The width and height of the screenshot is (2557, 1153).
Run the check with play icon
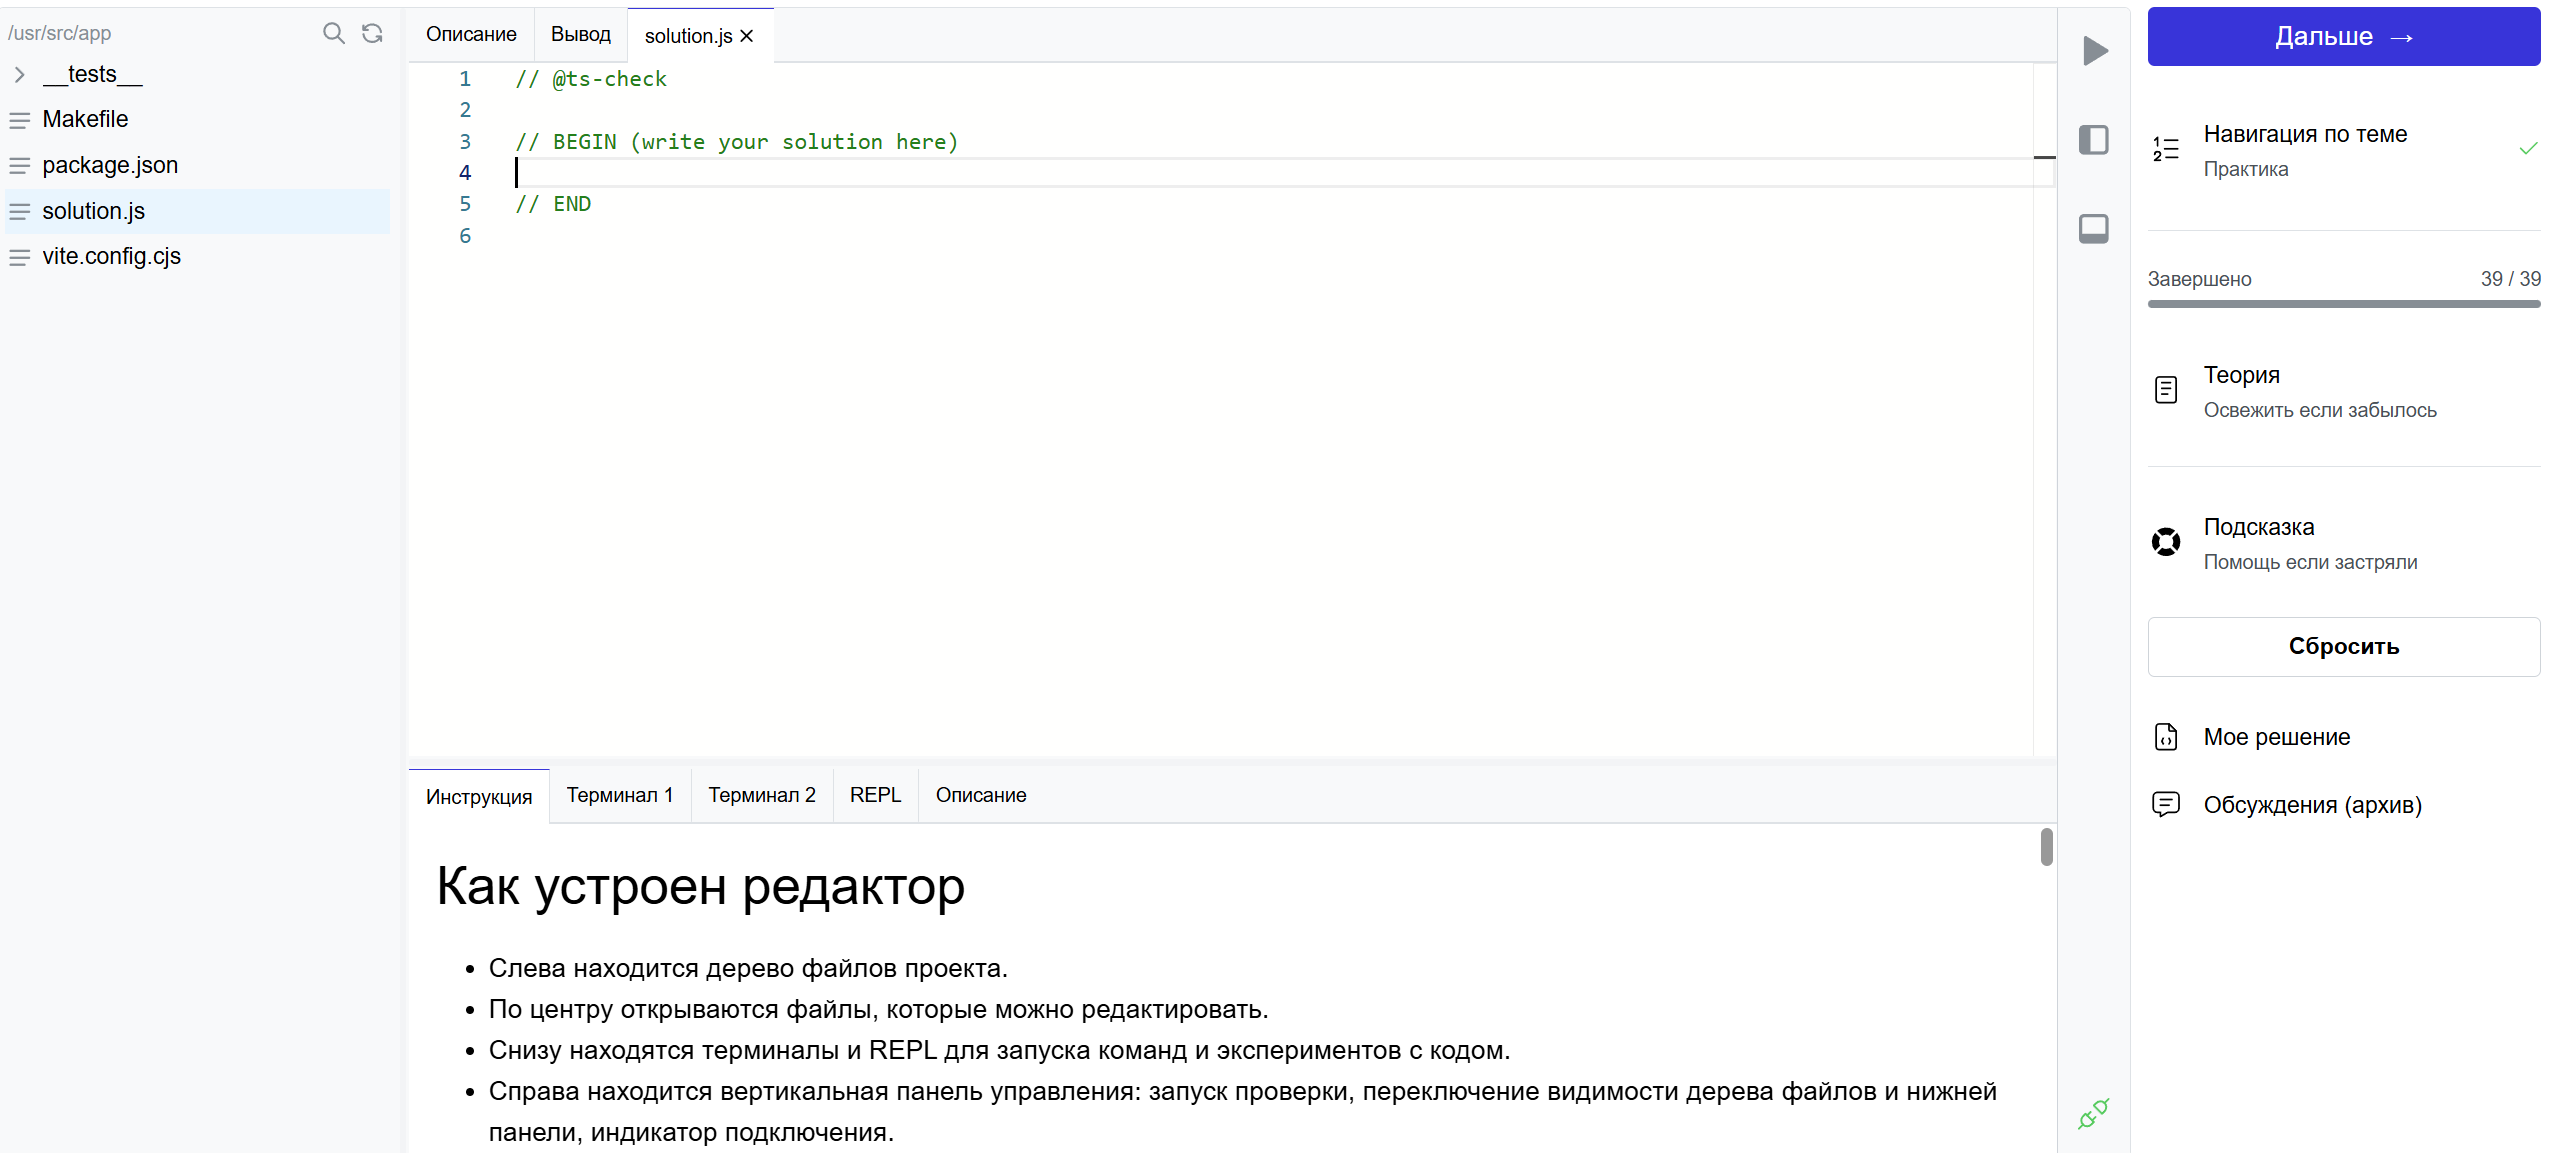pos(2095,51)
